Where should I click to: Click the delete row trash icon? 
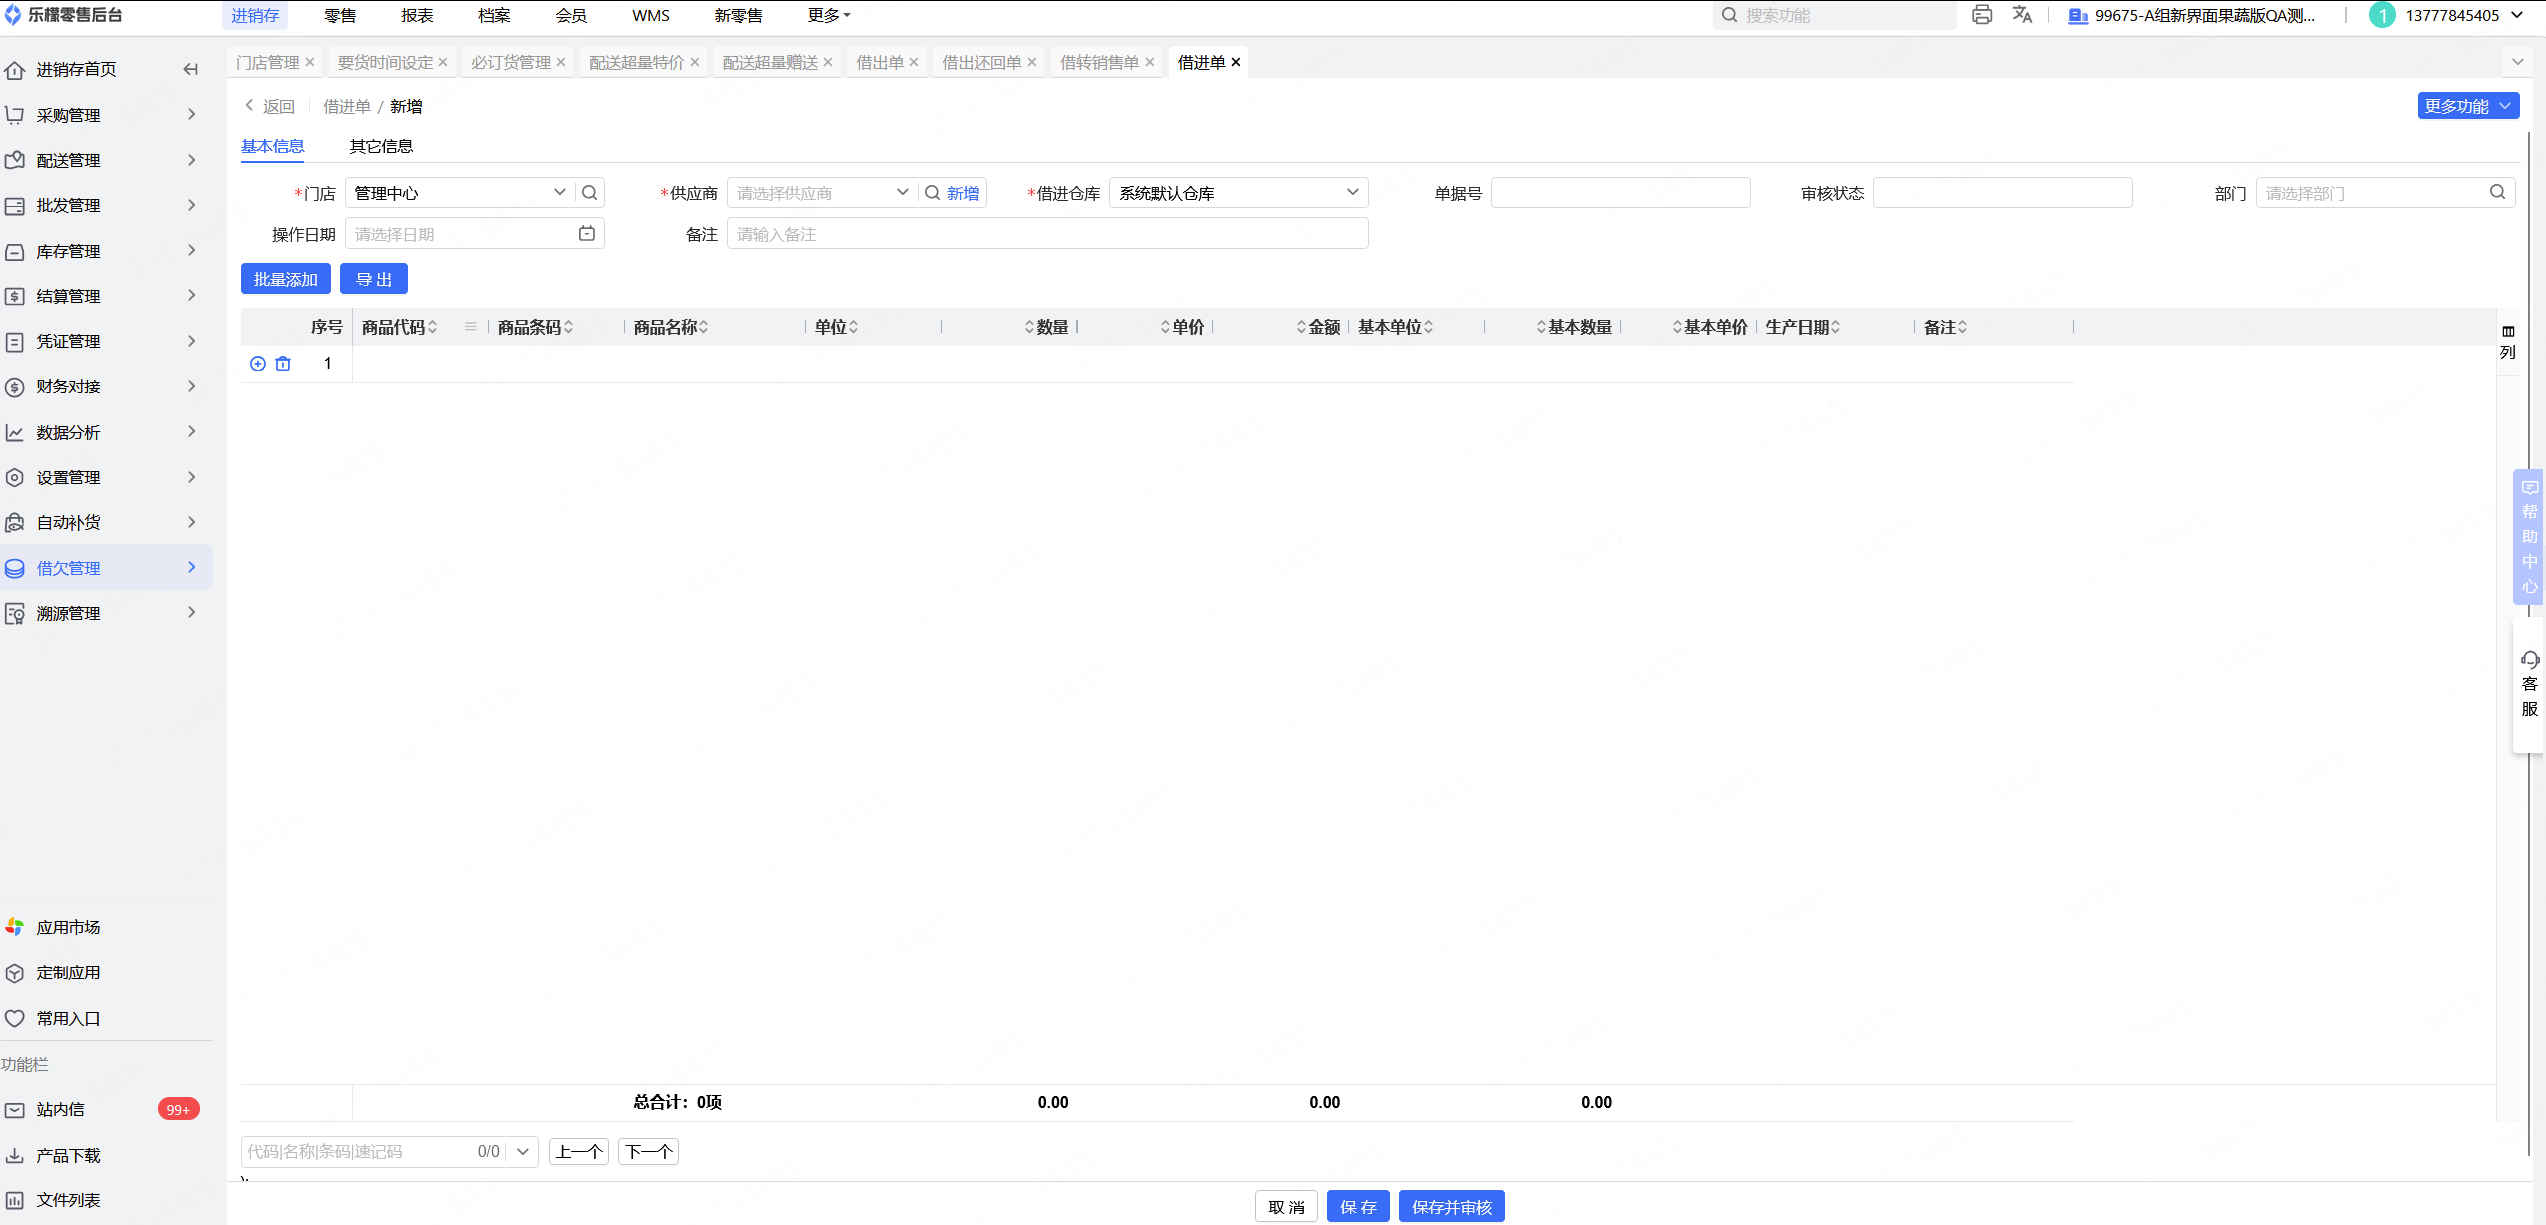[x=283, y=364]
